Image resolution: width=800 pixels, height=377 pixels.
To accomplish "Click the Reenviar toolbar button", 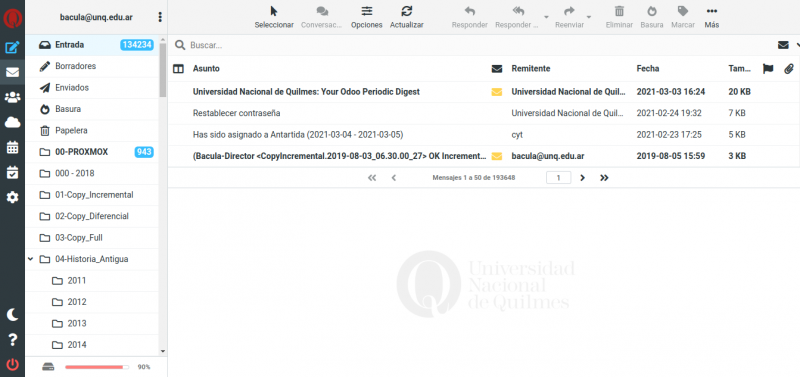I will tap(569, 17).
